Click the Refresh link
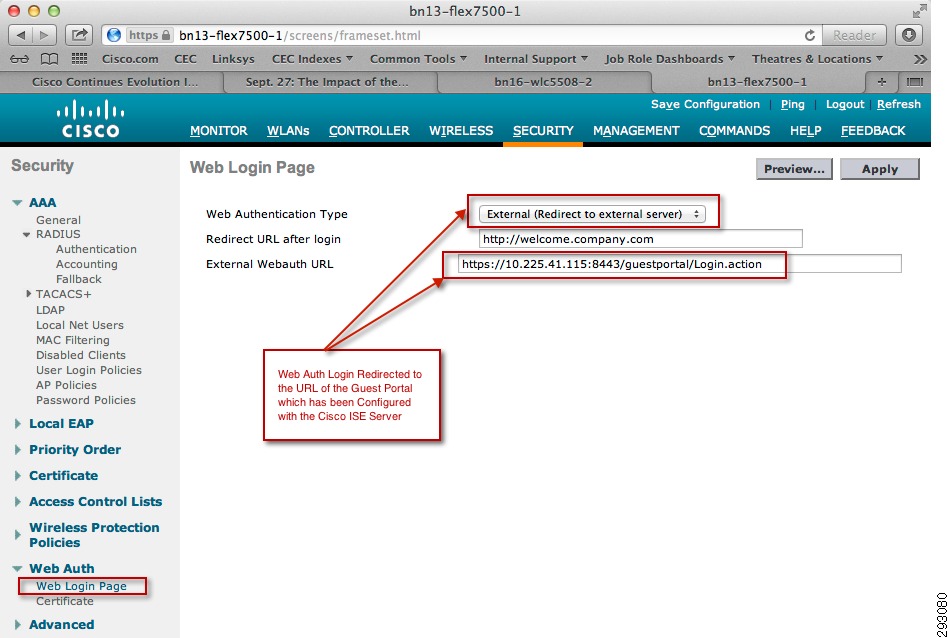Image resolution: width=947 pixels, height=638 pixels. pos(899,105)
